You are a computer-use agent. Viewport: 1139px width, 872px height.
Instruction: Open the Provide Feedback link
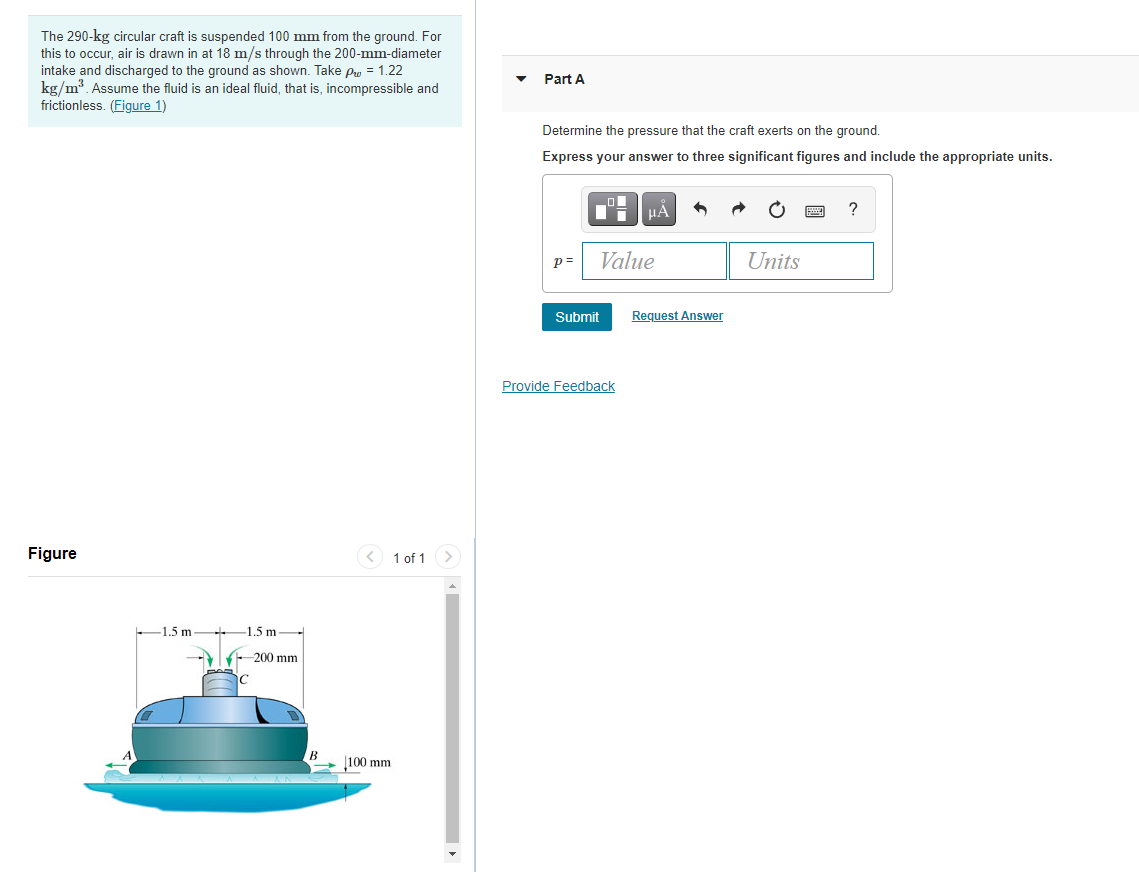click(558, 386)
